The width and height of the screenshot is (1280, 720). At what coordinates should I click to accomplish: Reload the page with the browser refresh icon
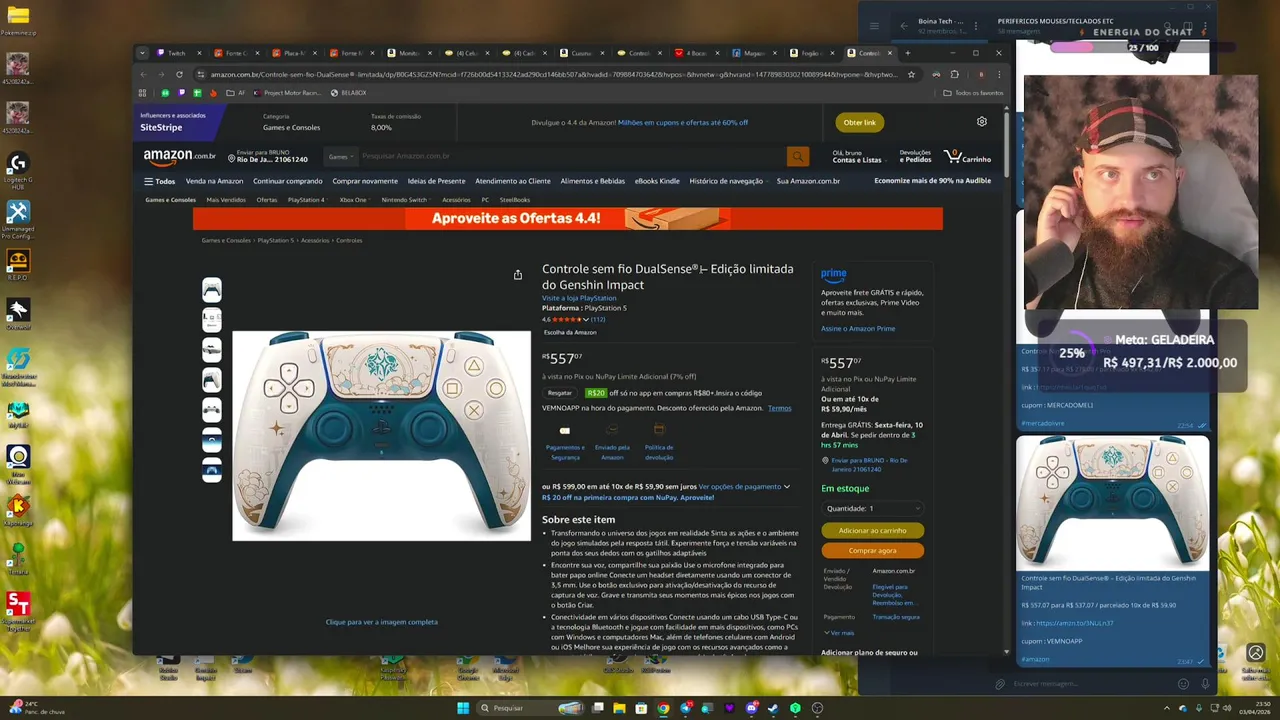tap(179, 74)
